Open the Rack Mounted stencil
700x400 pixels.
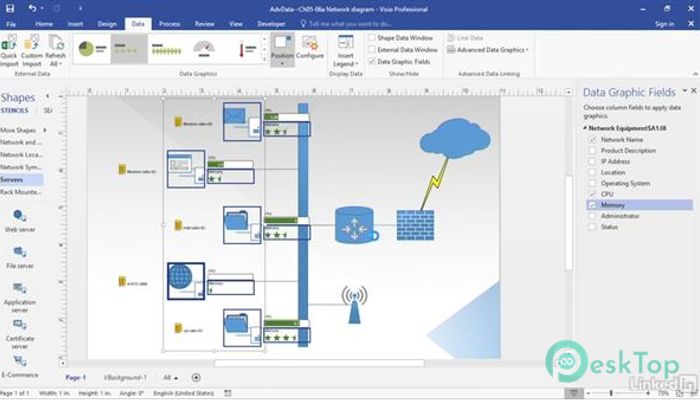(x=21, y=192)
